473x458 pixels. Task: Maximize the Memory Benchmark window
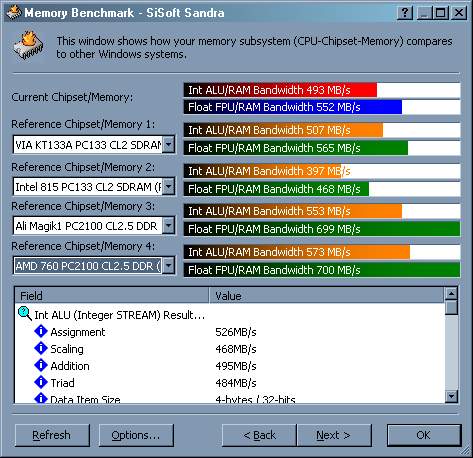440,13
